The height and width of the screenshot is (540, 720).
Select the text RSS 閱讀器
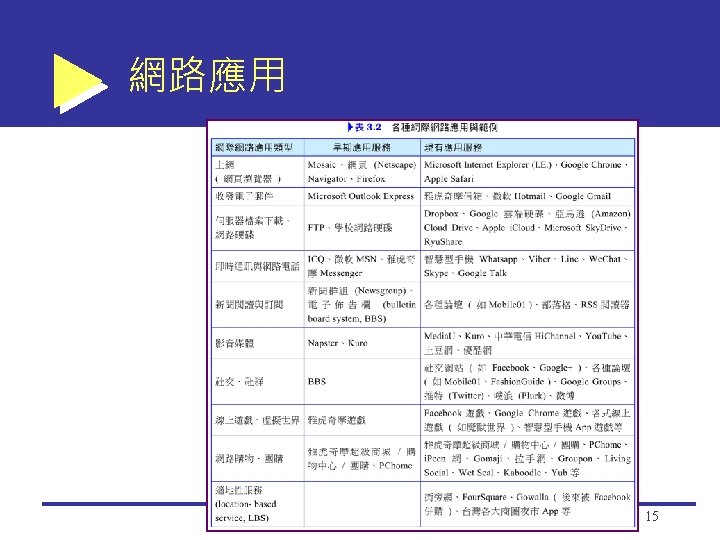coord(605,304)
